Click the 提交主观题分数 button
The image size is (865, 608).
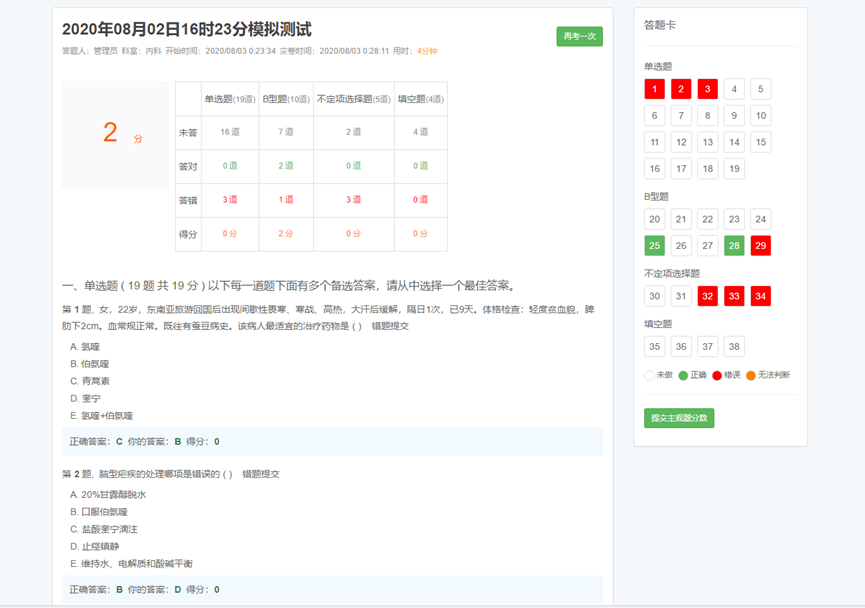click(x=679, y=418)
